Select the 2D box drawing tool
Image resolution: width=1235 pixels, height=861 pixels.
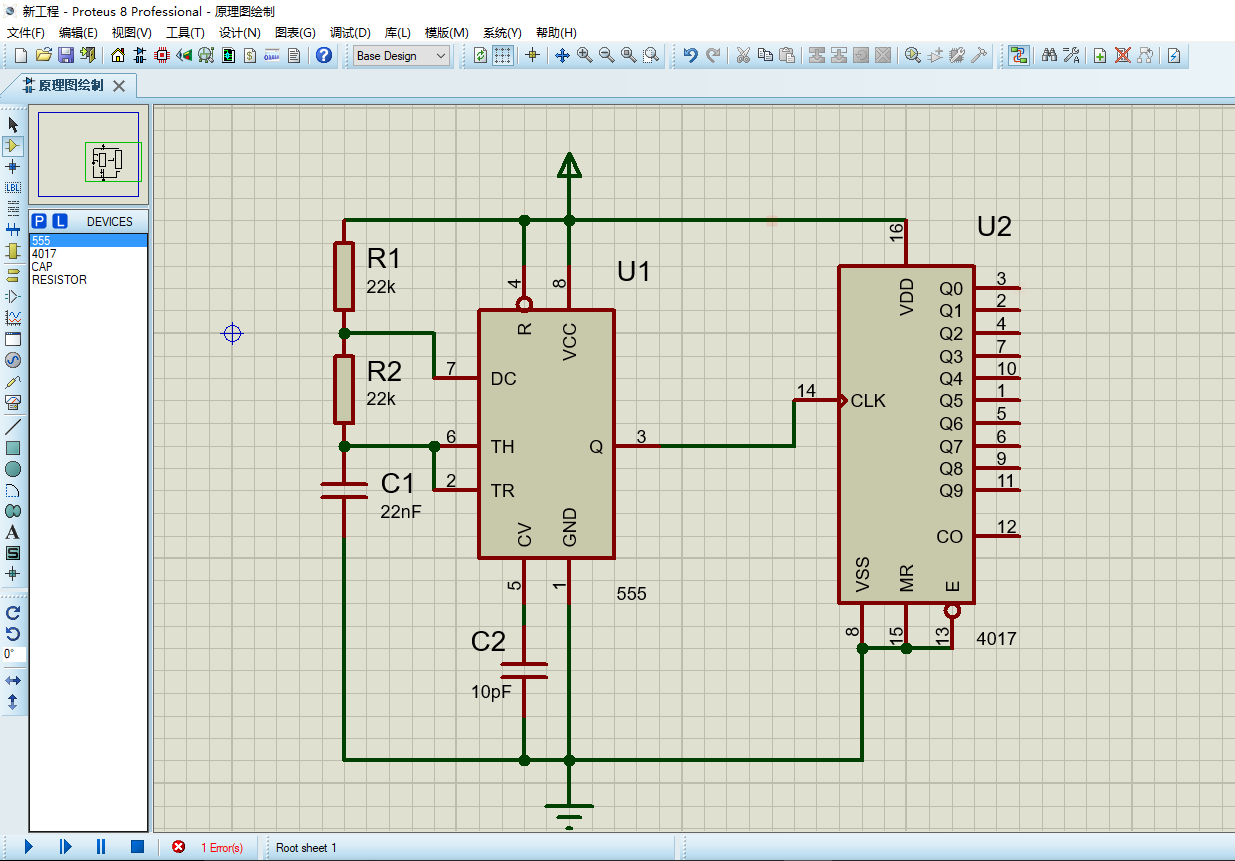click(13, 448)
